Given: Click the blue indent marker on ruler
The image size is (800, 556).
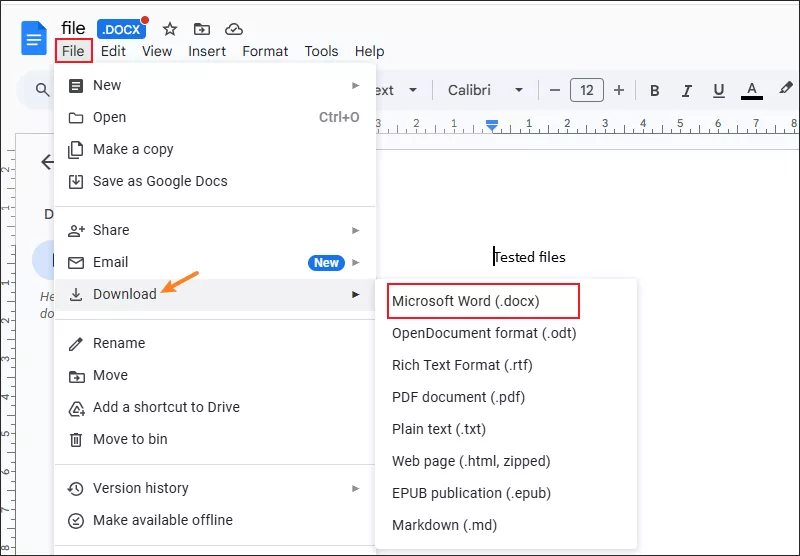Looking at the screenshot, I should tap(492, 125).
